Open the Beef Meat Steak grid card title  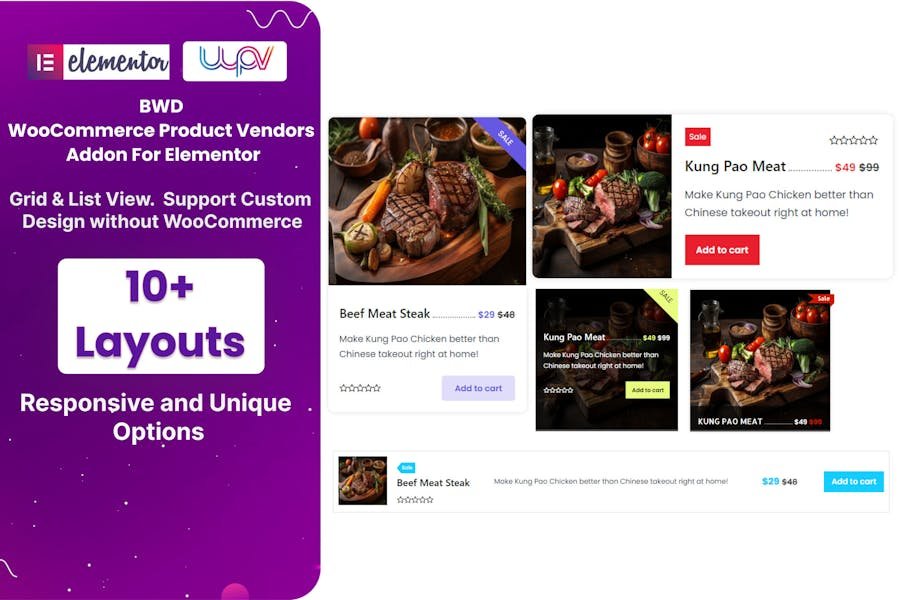385,313
